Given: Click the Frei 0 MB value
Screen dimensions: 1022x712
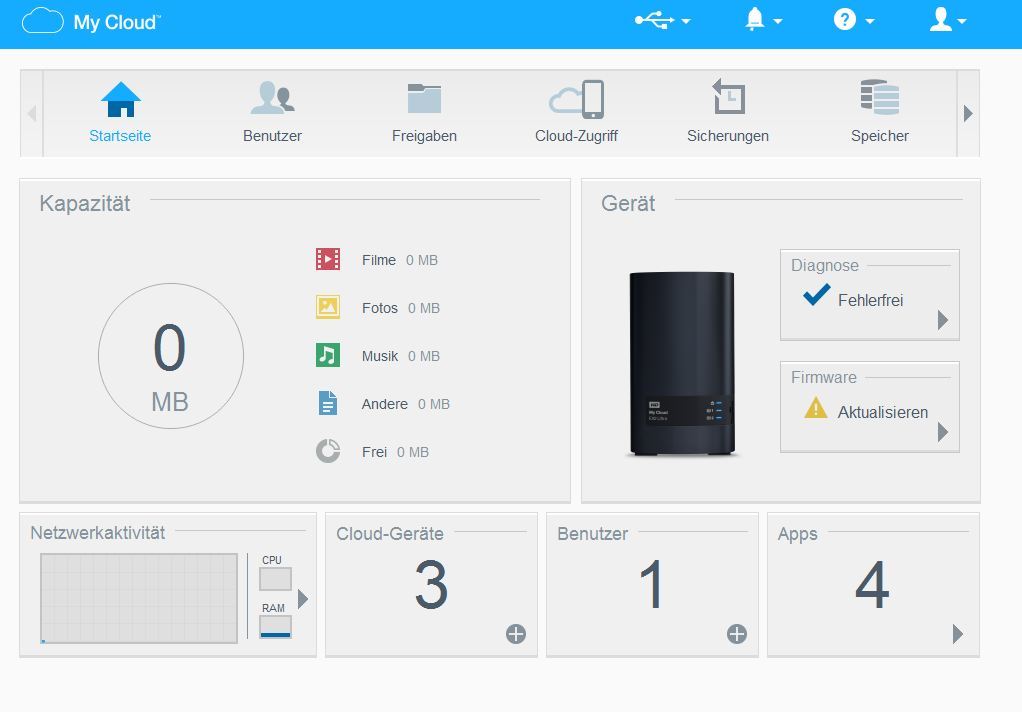Looking at the screenshot, I should (413, 452).
